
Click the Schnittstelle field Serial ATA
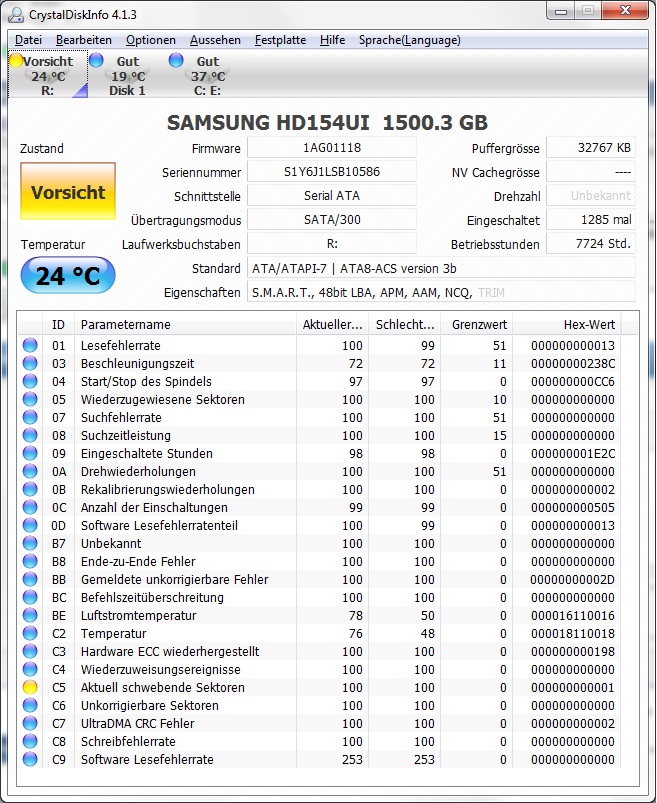(x=332, y=196)
